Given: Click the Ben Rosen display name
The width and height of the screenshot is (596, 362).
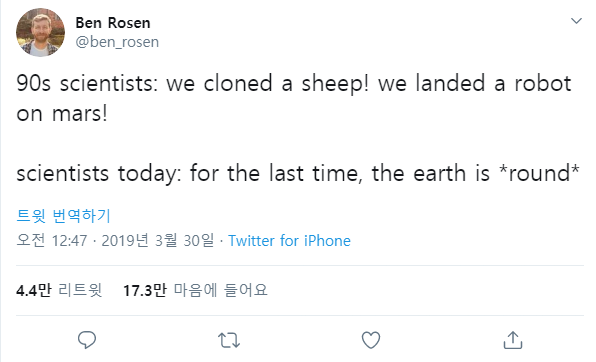Looking at the screenshot, I should (113, 23).
